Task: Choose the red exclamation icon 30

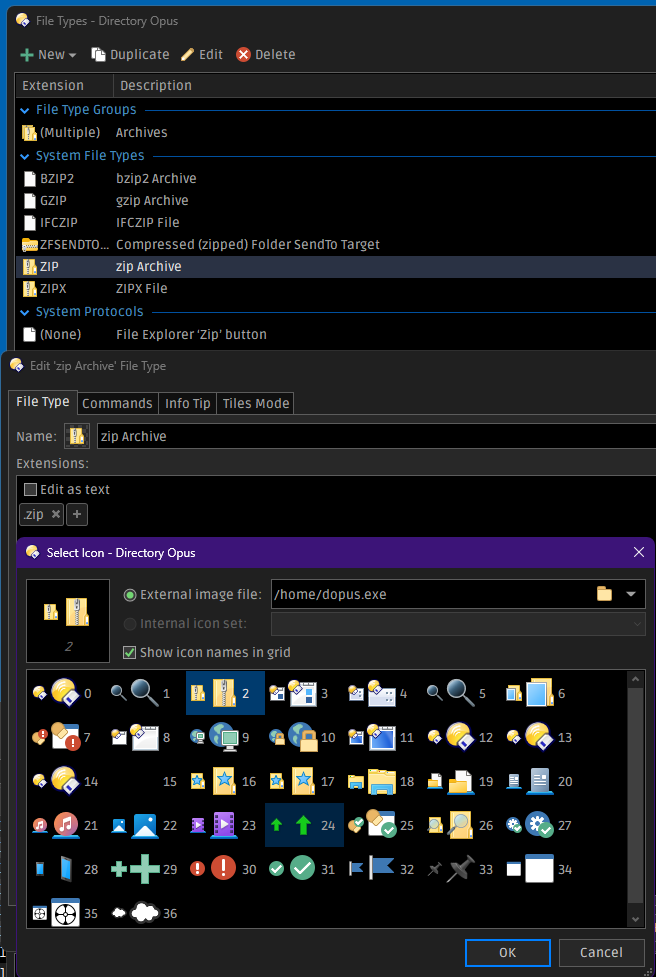Action: [224, 869]
